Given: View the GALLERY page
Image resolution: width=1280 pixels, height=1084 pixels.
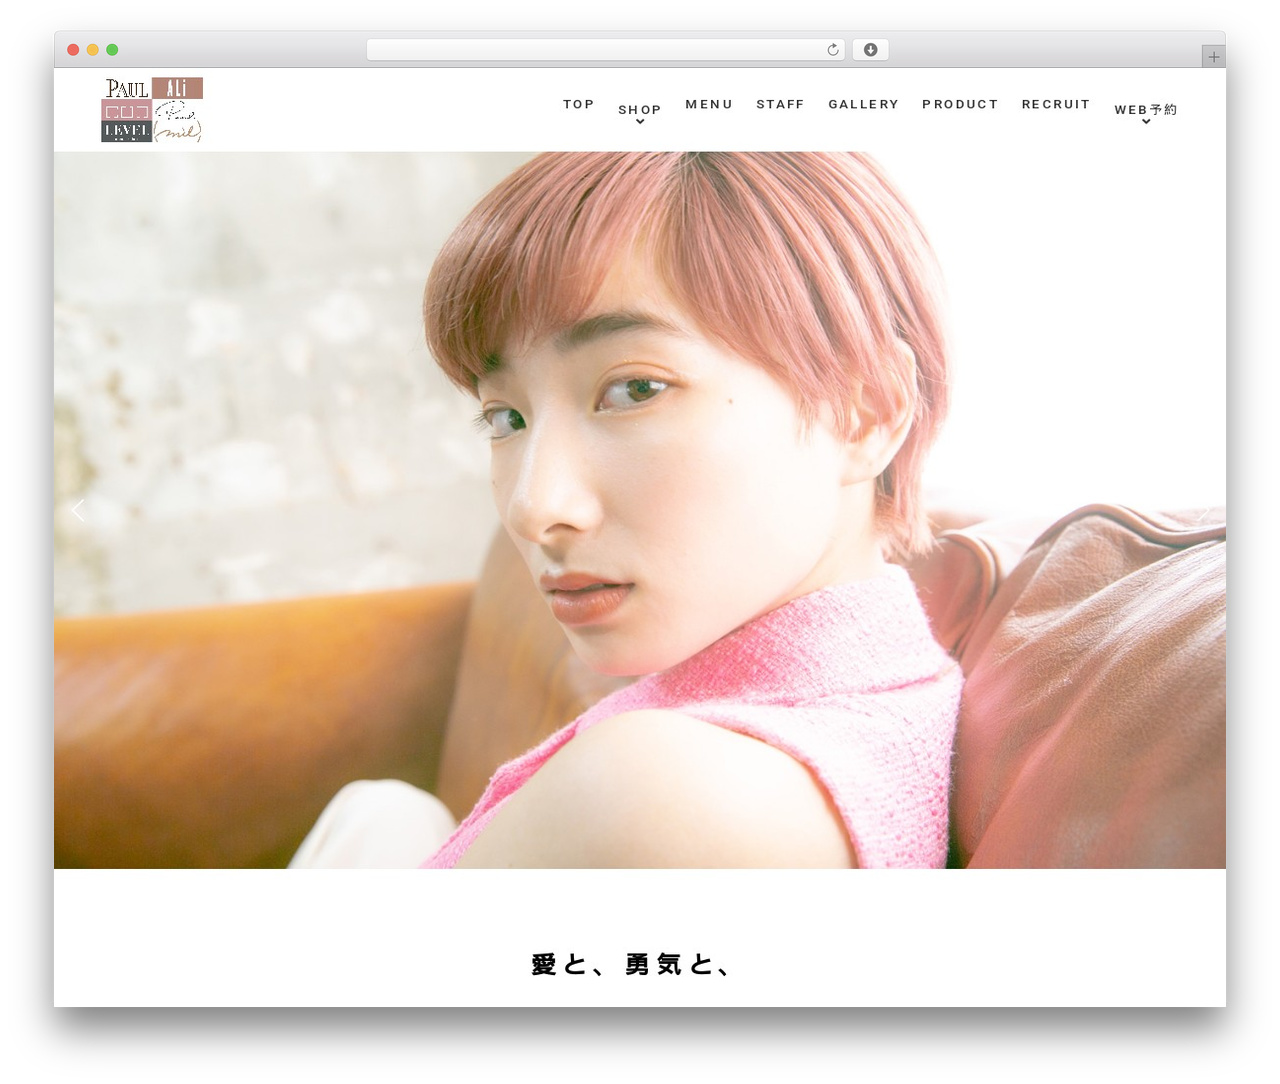Looking at the screenshot, I should (x=863, y=104).
